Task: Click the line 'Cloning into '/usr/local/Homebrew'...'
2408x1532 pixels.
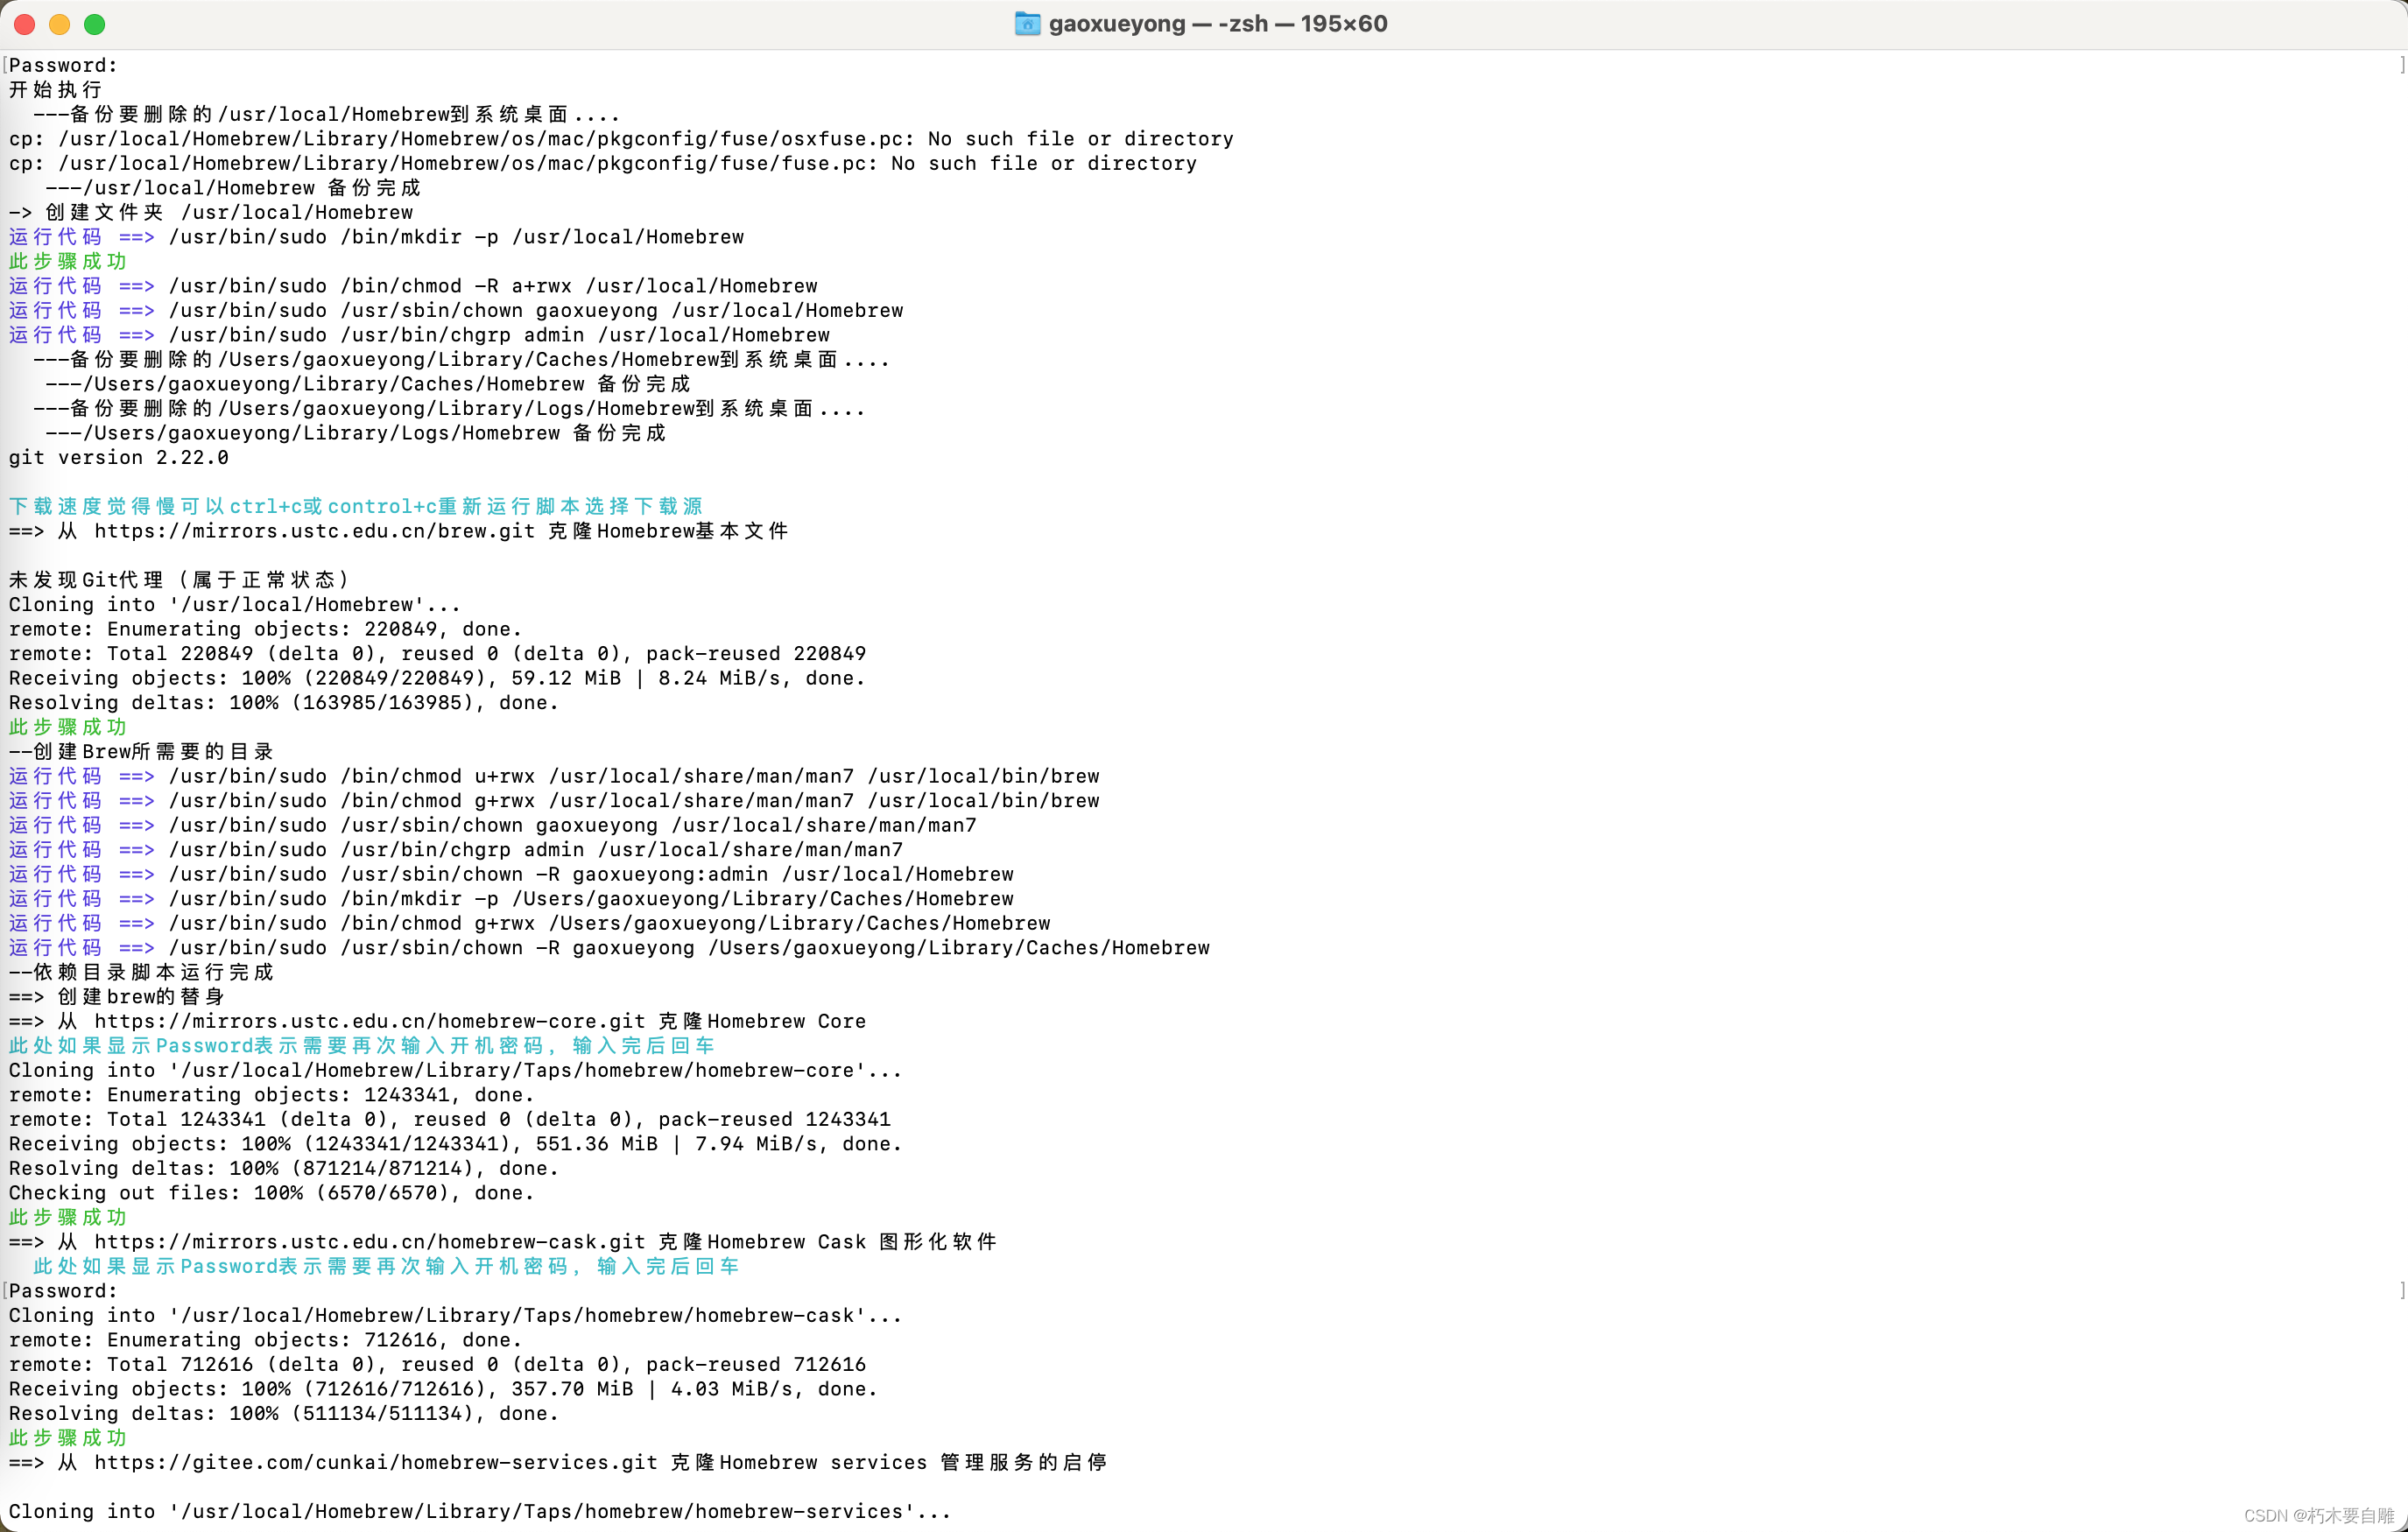Action: pos(235,604)
